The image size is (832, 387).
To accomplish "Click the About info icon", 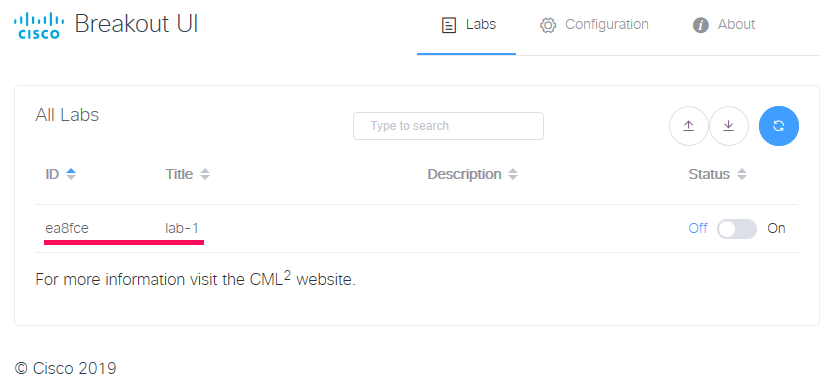I will (x=700, y=25).
